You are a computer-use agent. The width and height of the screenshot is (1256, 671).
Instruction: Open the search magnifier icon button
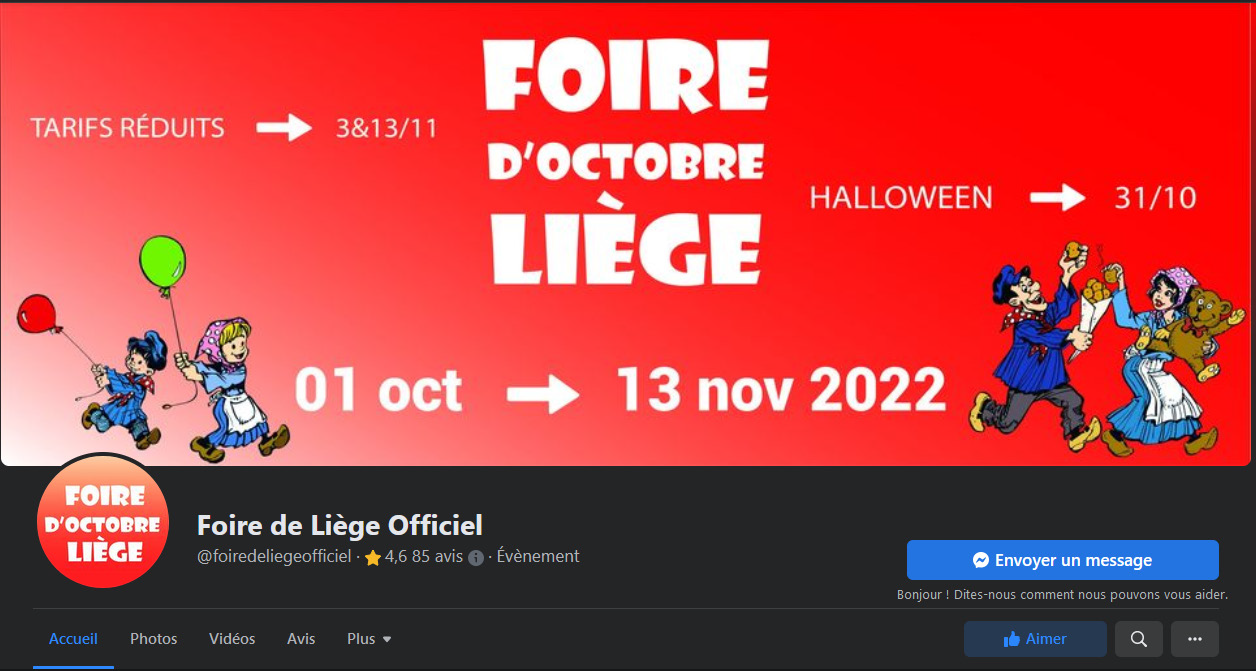coord(1138,639)
